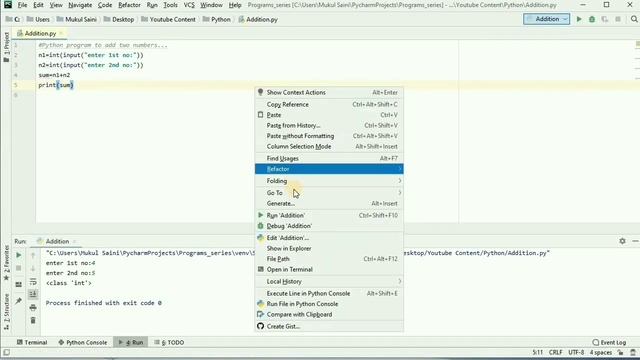This screenshot has height=360, width=640.
Task: Expand Local History submenu
Action: pos(329,282)
